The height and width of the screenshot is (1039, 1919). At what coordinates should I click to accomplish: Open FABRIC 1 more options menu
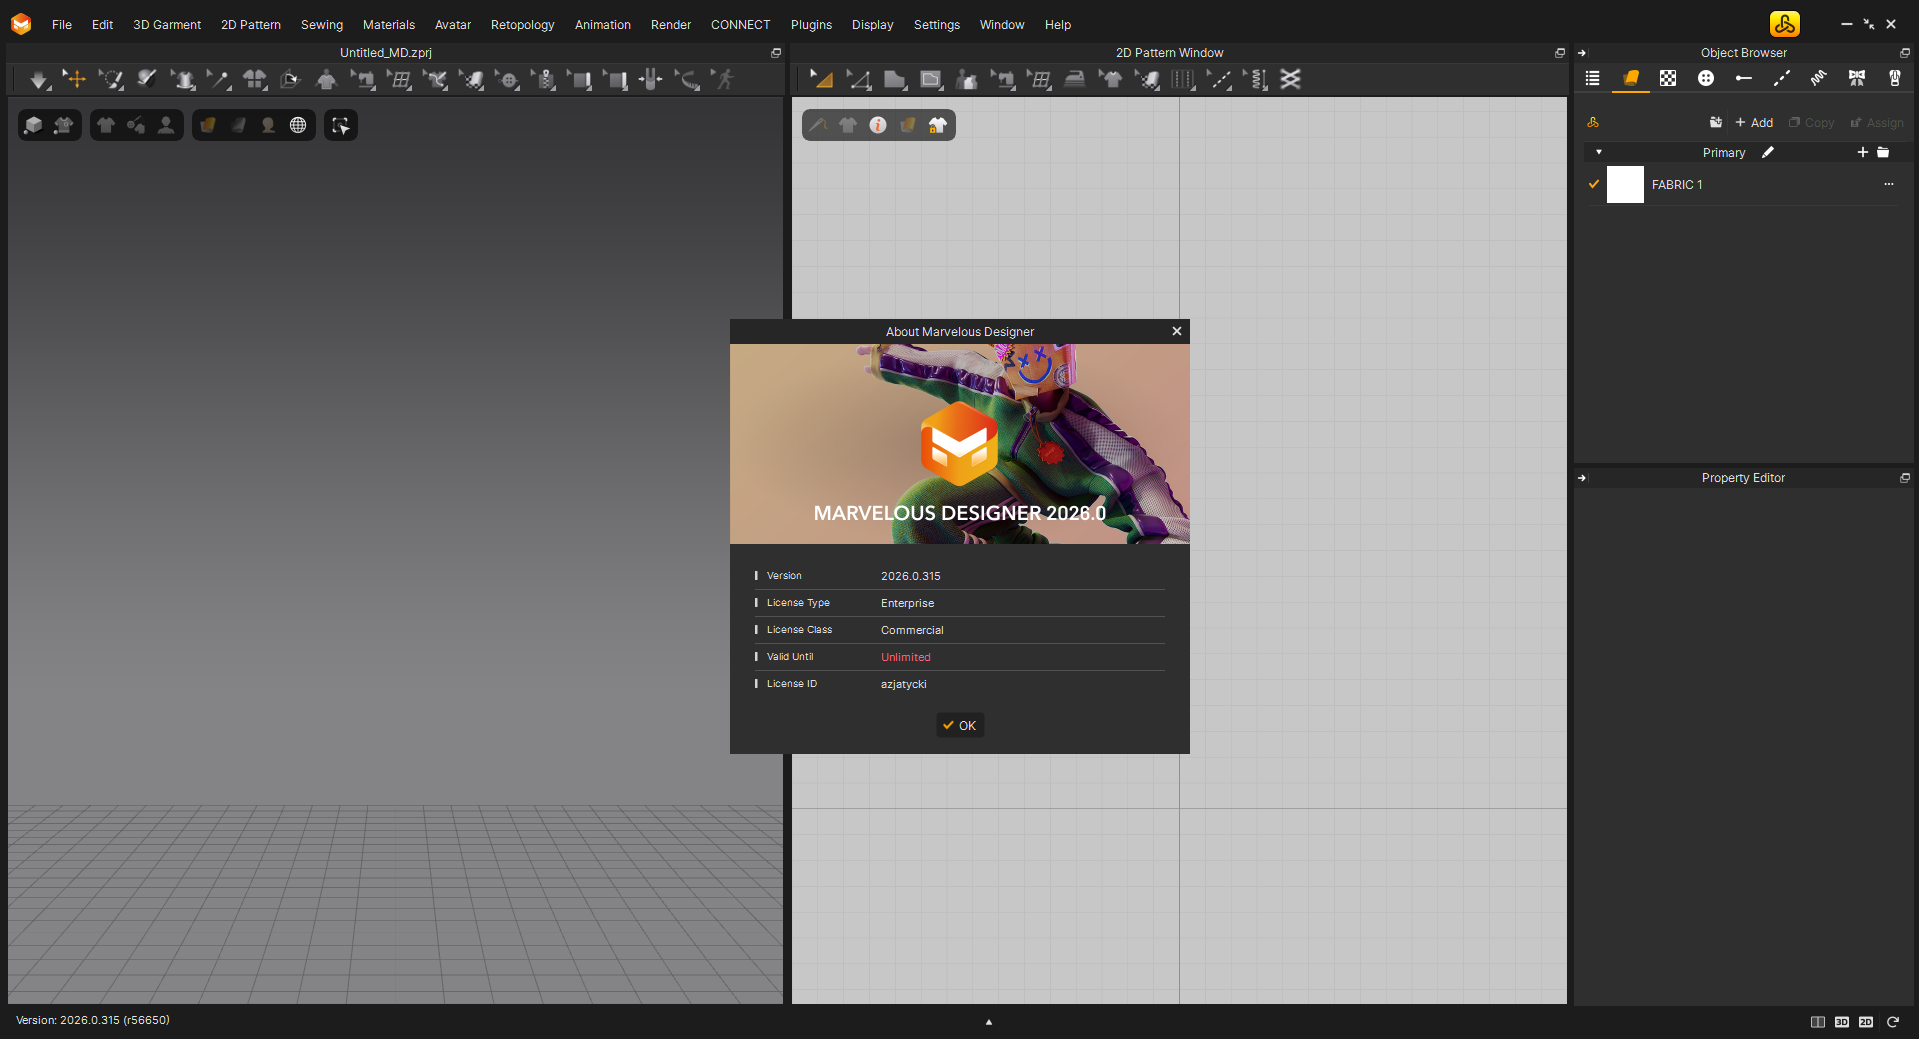point(1889,184)
